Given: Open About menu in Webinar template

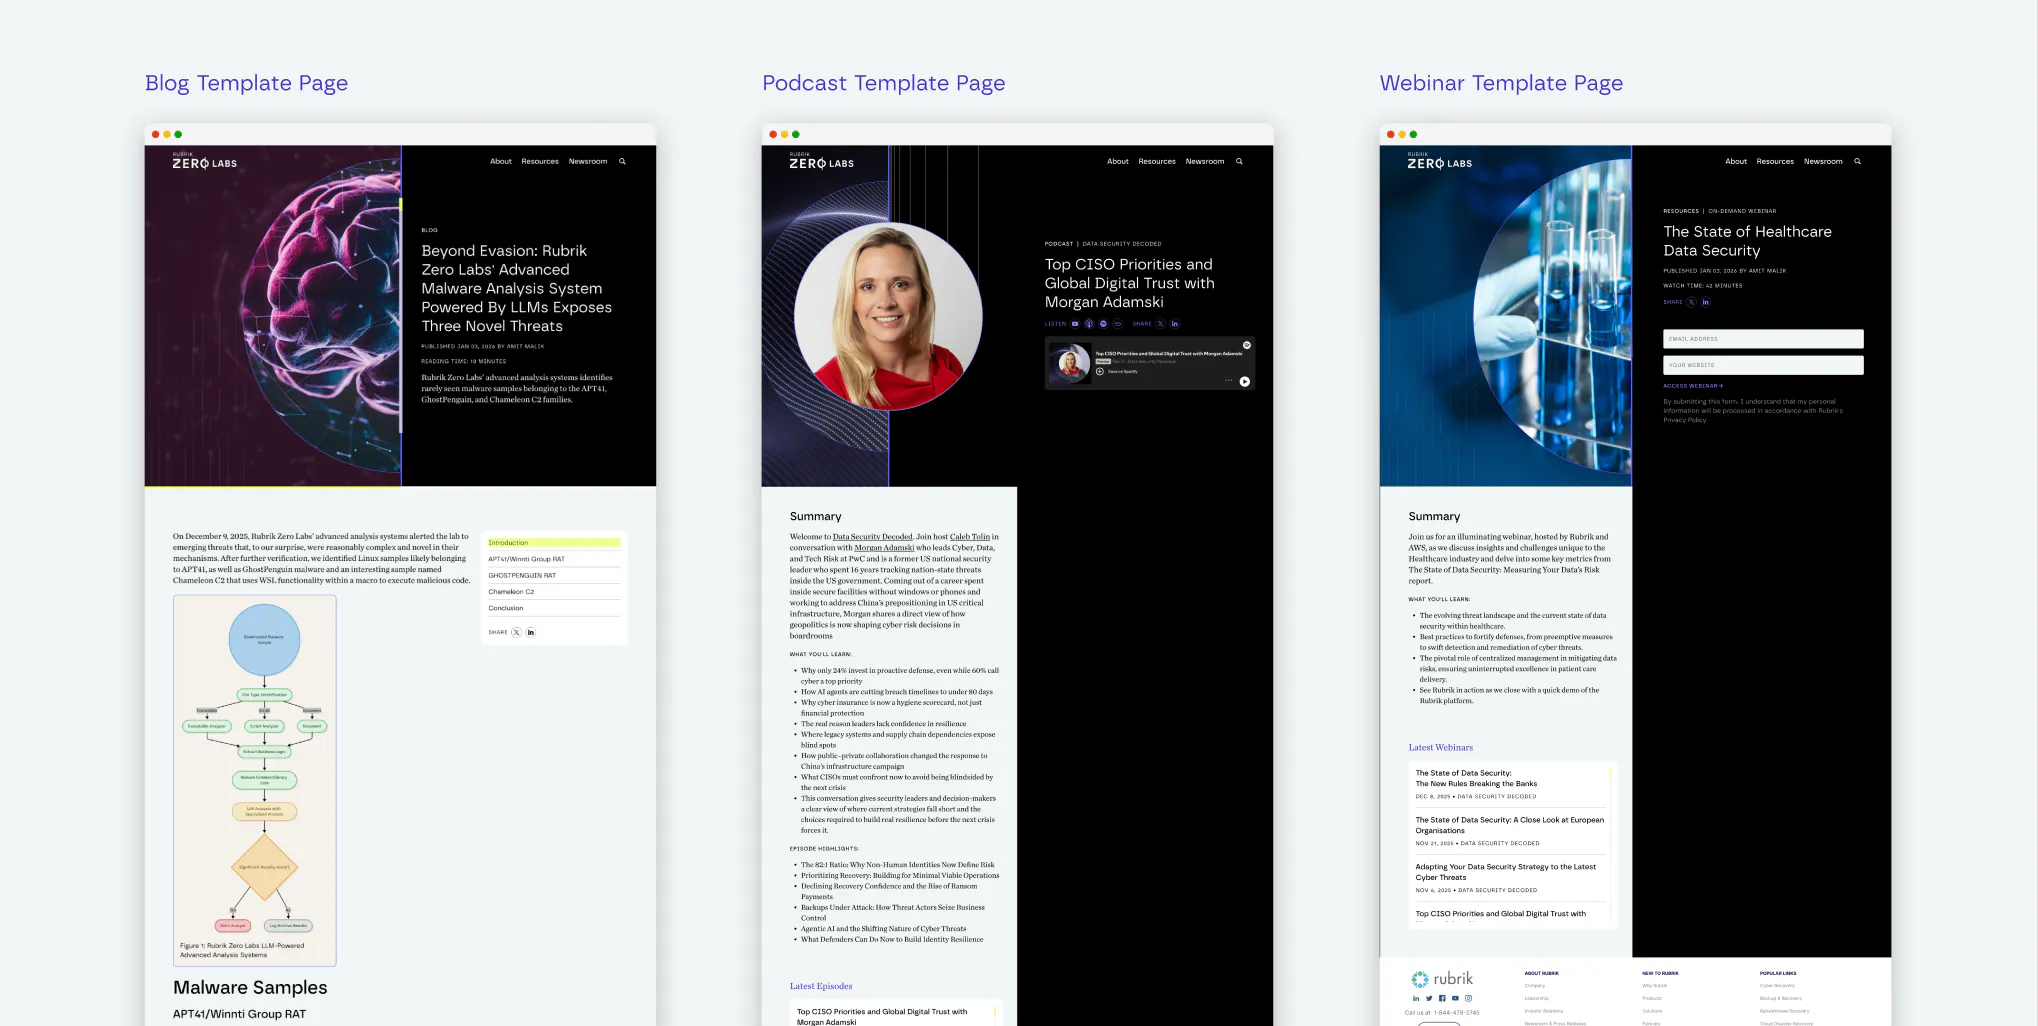Looking at the screenshot, I should click(1735, 161).
